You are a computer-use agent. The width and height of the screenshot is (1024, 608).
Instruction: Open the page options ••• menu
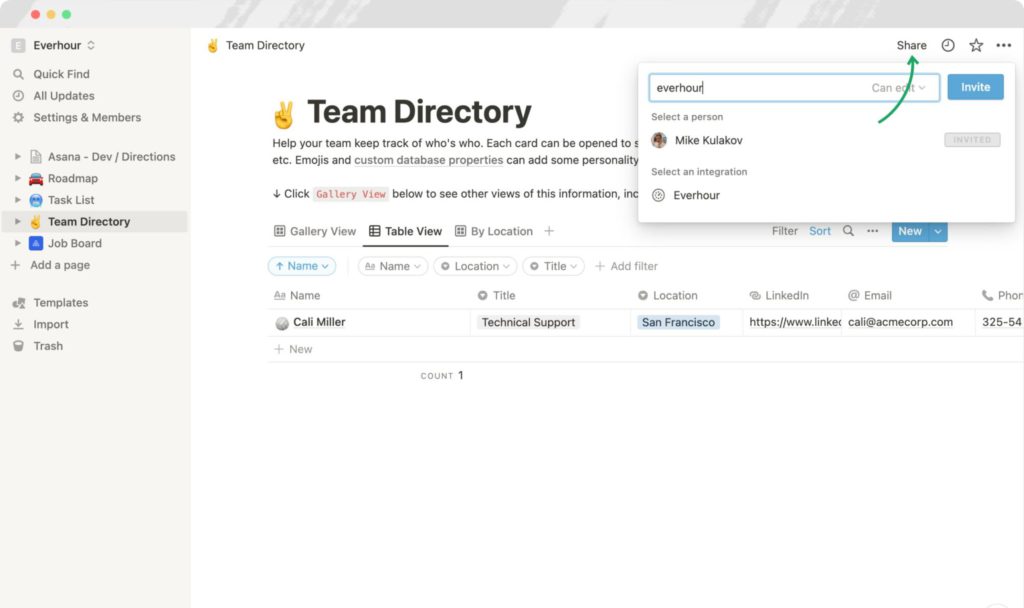(1004, 45)
